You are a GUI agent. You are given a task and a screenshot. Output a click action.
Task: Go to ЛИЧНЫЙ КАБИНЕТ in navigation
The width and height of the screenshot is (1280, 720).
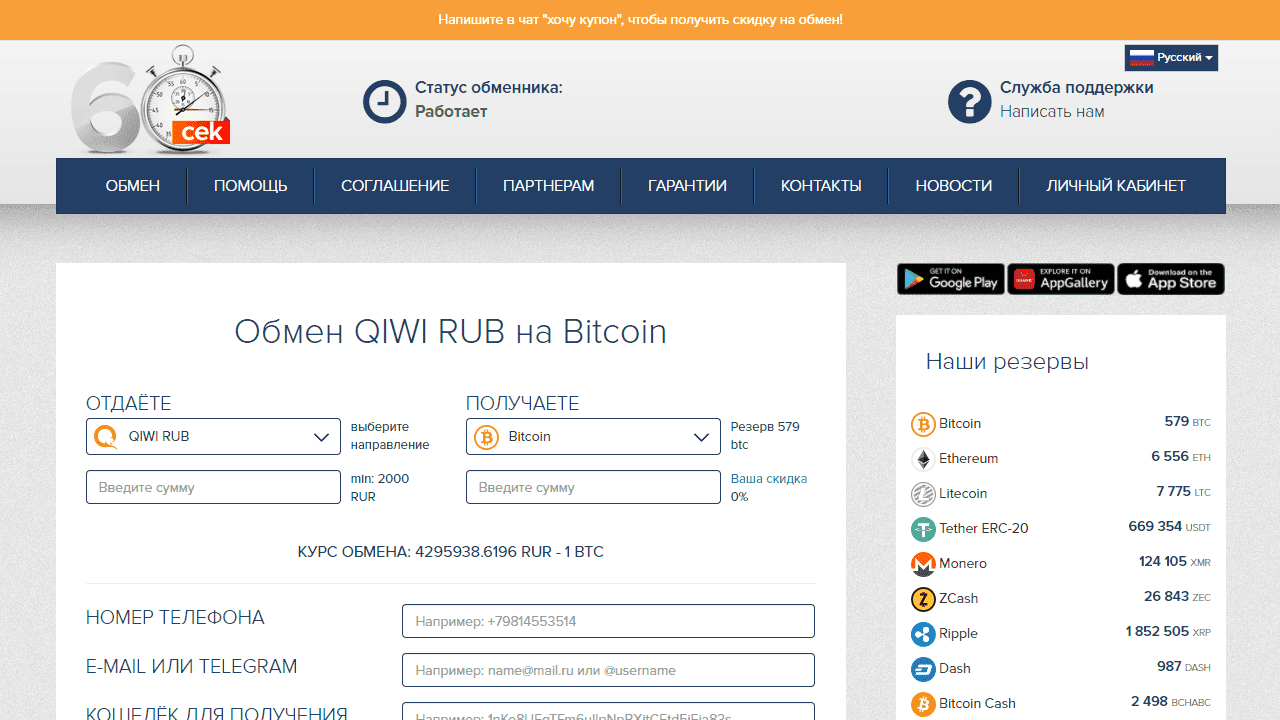point(1116,186)
